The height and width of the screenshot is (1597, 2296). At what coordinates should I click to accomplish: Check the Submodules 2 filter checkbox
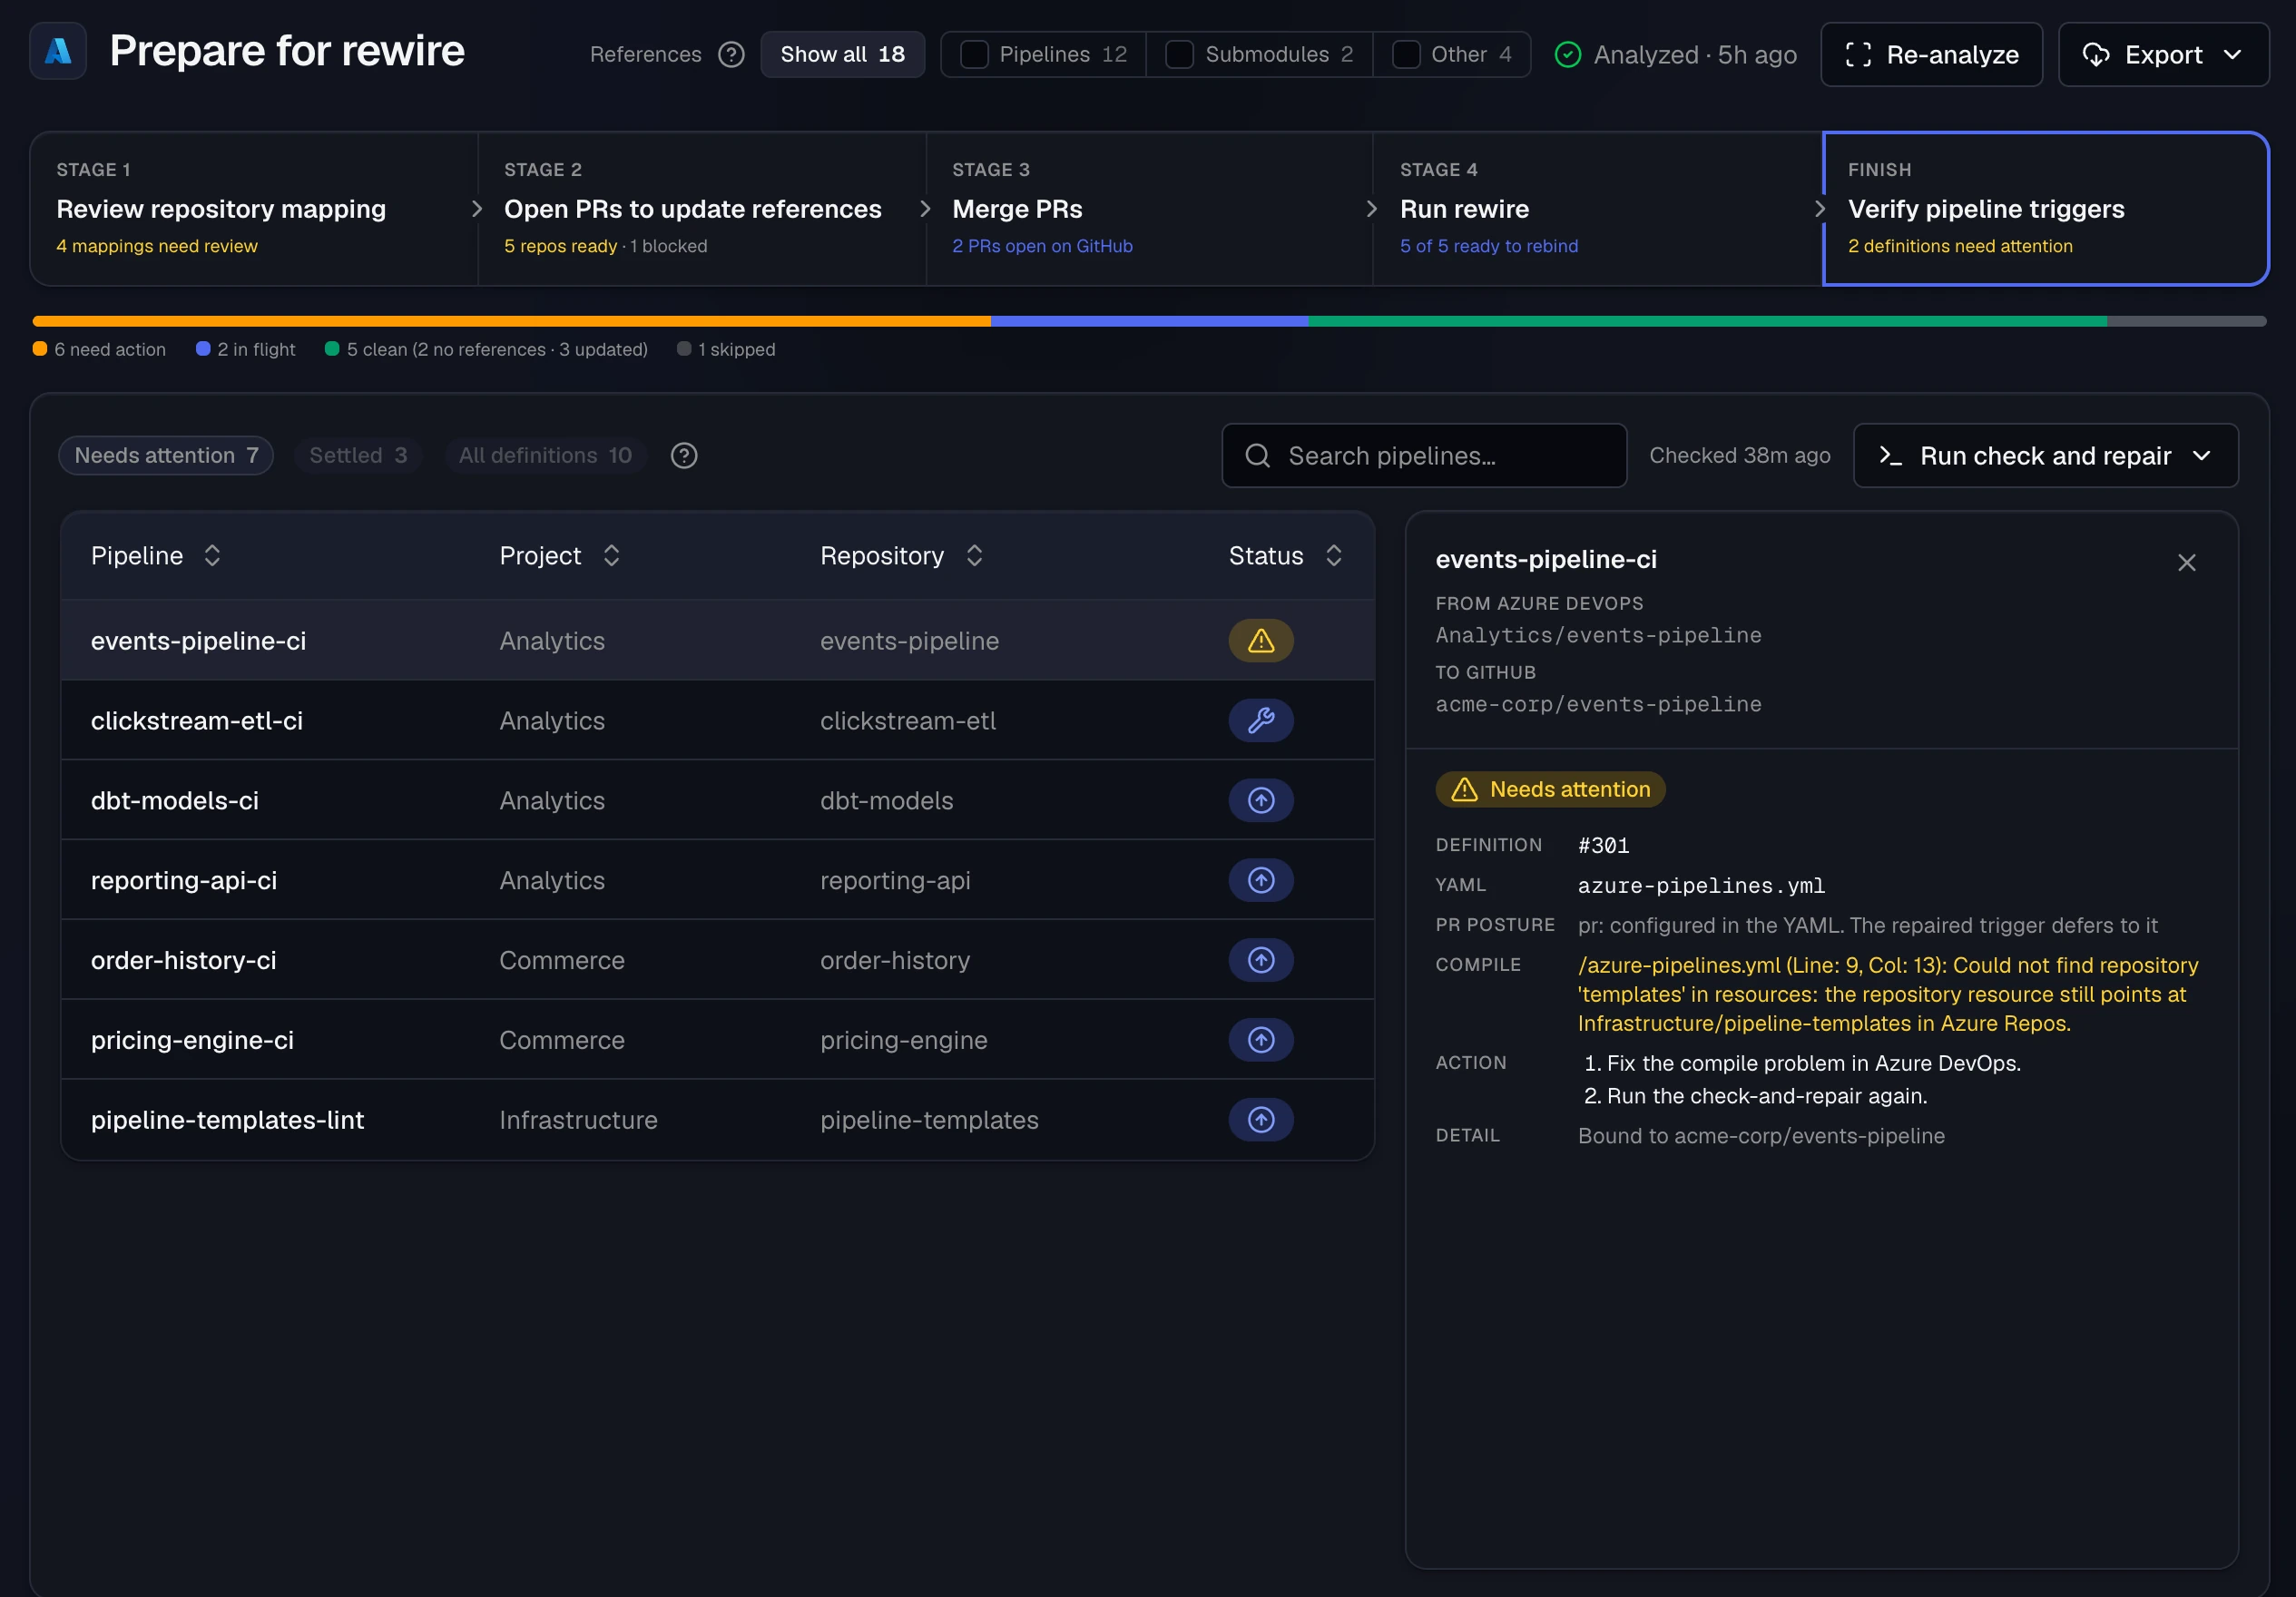click(1179, 54)
